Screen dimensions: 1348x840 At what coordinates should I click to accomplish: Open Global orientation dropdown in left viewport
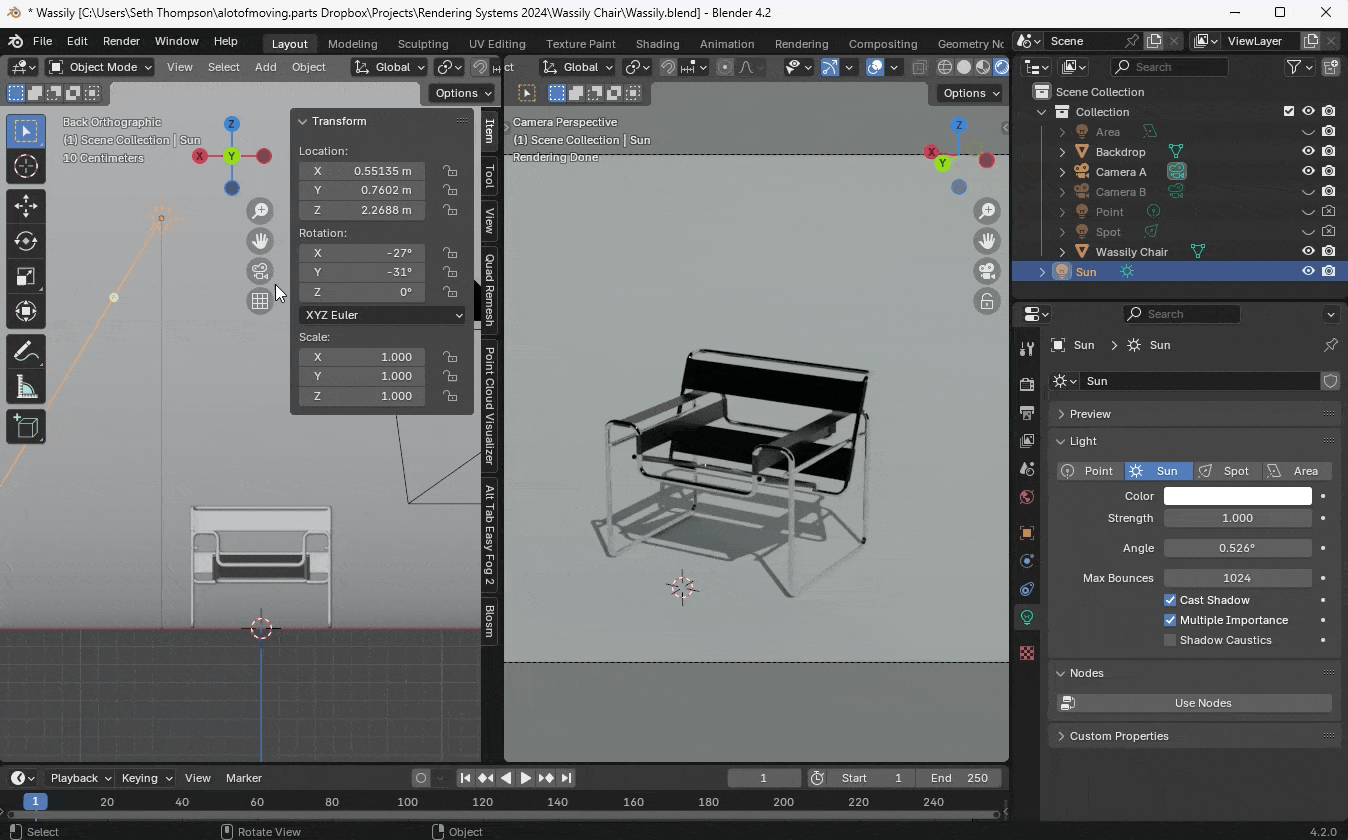[x=389, y=67]
